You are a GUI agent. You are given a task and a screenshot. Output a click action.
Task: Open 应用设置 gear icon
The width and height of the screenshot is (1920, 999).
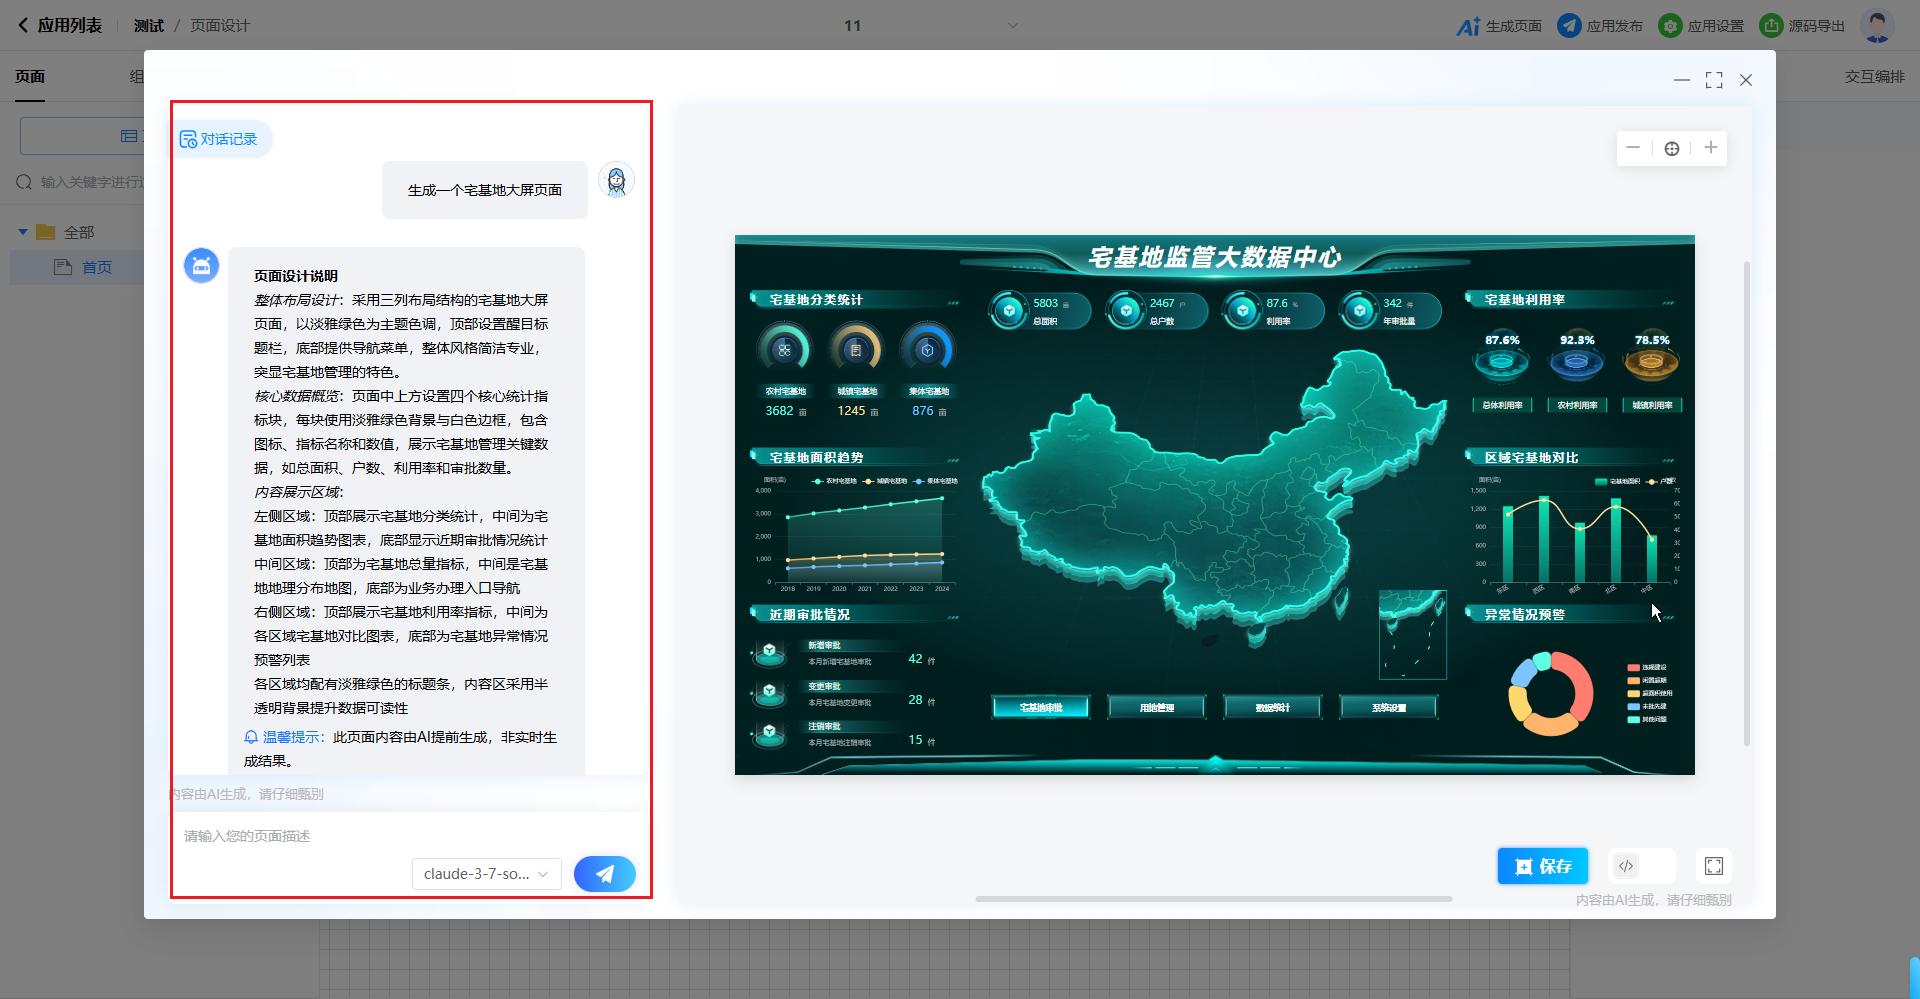tap(1670, 26)
